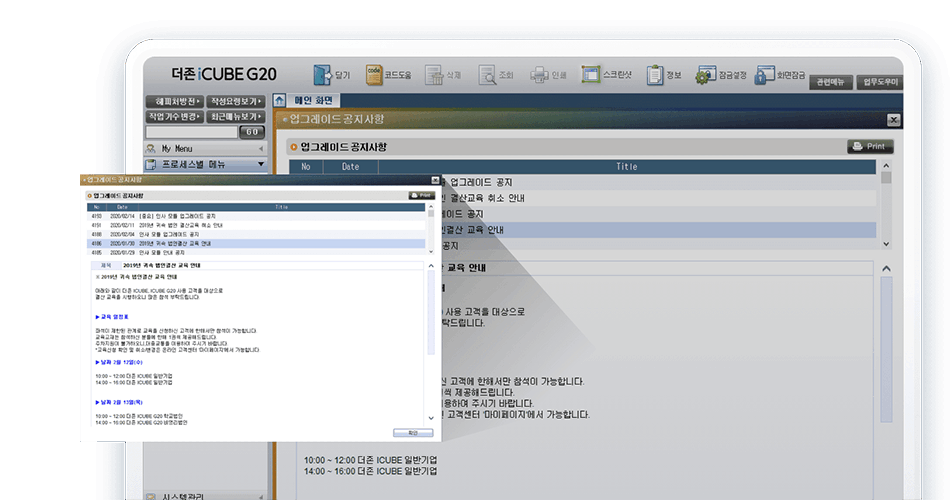Click the 삭제 delete toolbar icon

pos(434,75)
